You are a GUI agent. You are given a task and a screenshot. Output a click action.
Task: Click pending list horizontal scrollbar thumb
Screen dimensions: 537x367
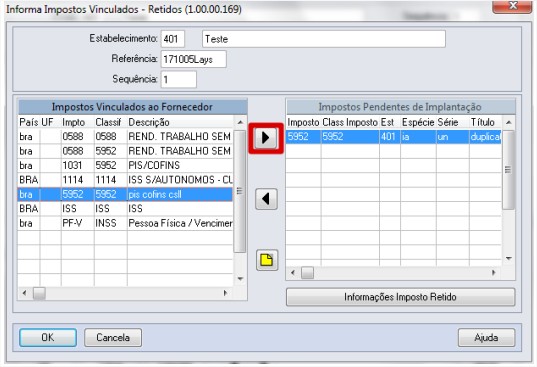(307, 273)
